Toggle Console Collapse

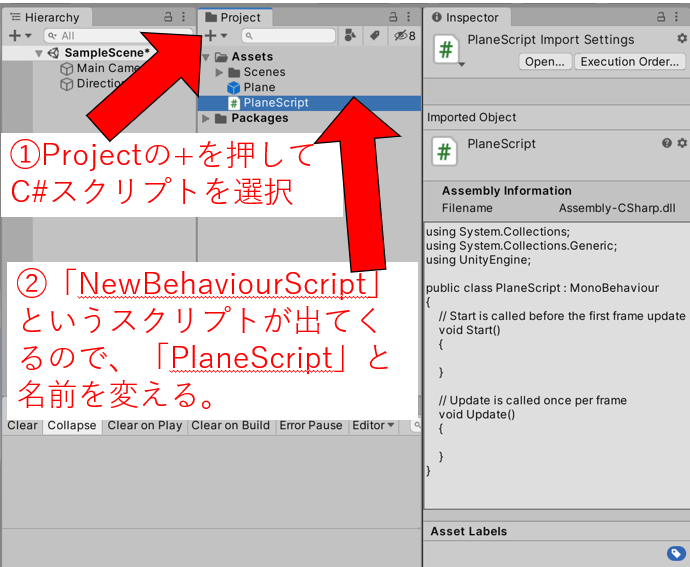(x=72, y=425)
